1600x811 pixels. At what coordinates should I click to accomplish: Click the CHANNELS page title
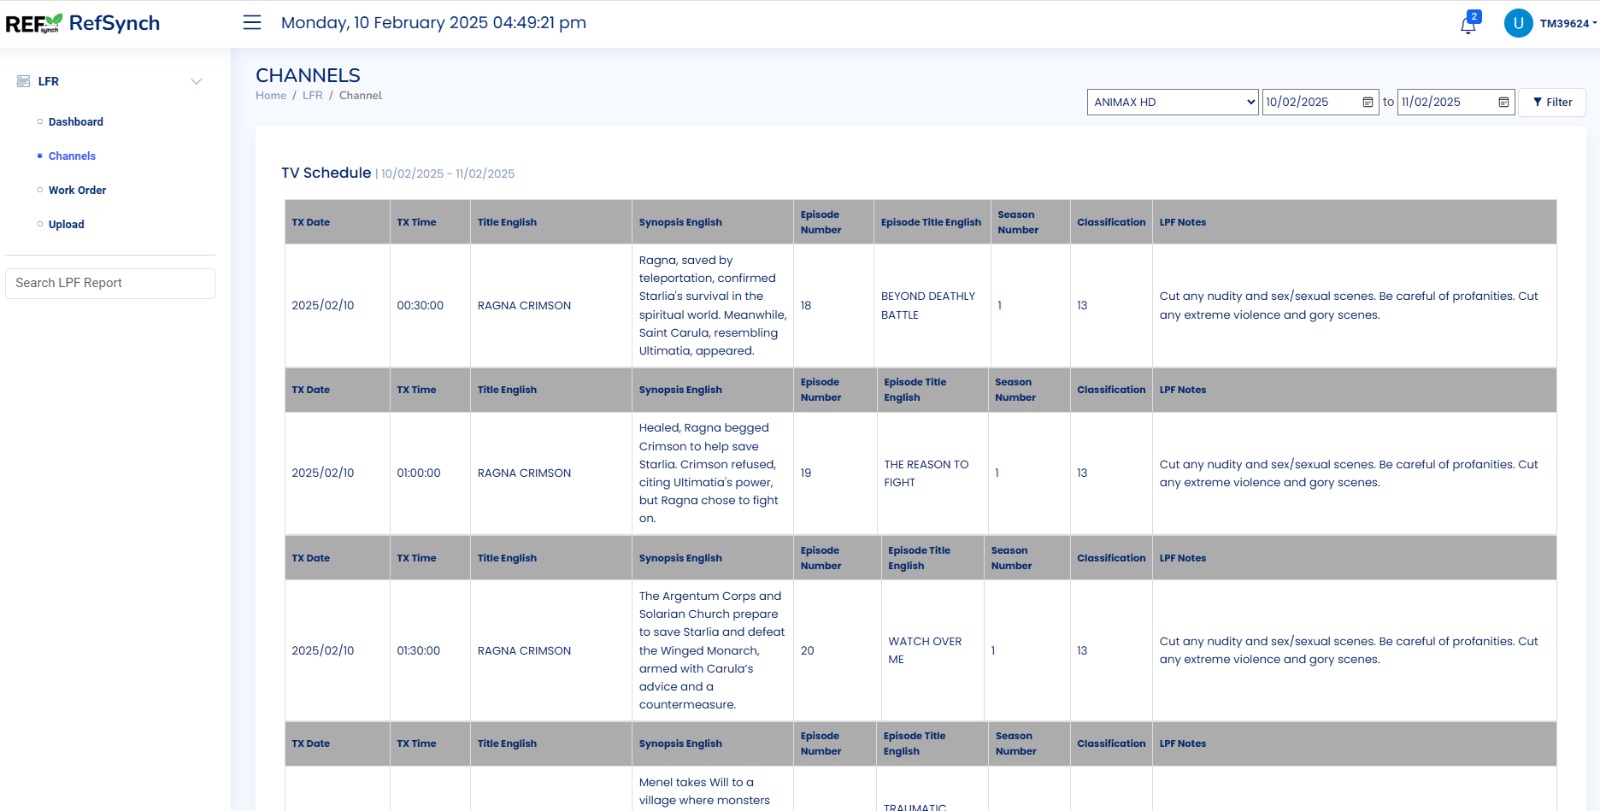coord(308,75)
